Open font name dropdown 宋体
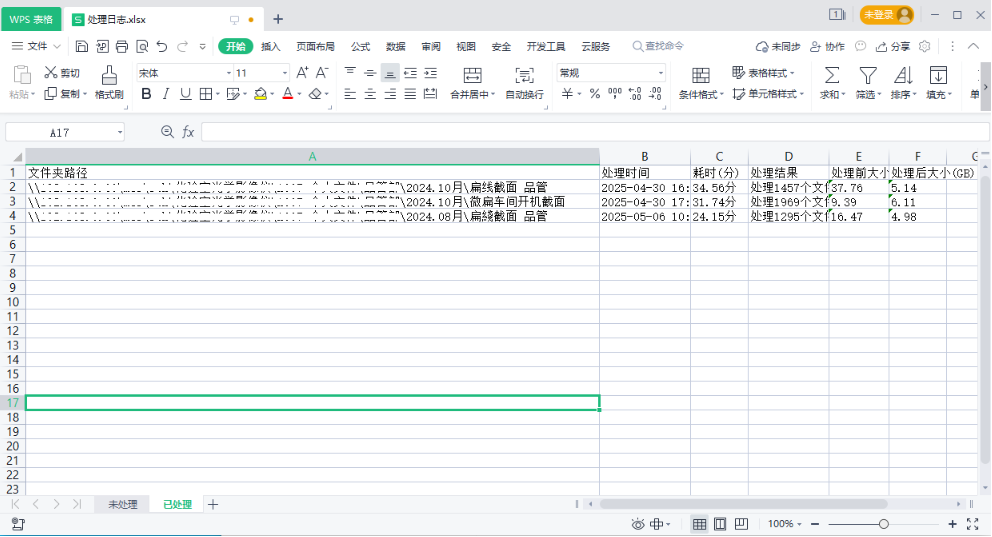Screen dimensions: 992x537 (228, 73)
